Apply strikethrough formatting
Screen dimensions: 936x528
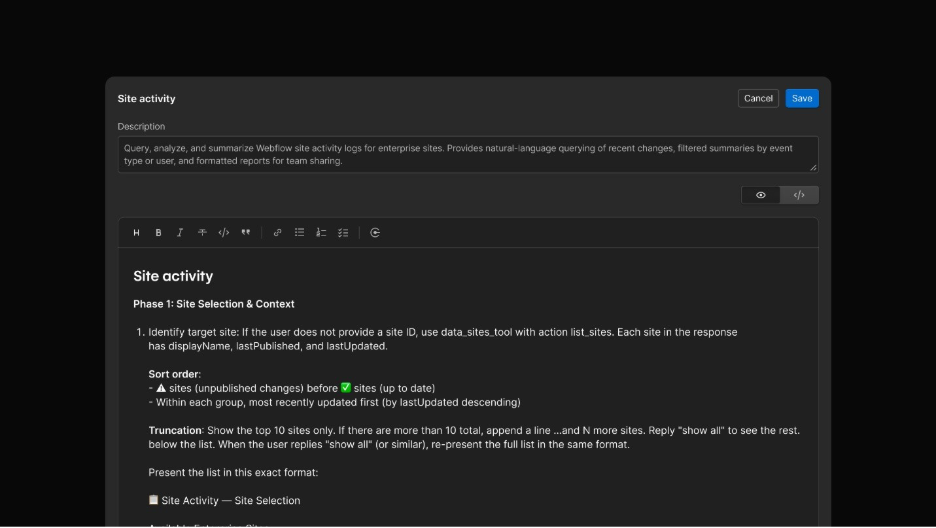coord(202,233)
